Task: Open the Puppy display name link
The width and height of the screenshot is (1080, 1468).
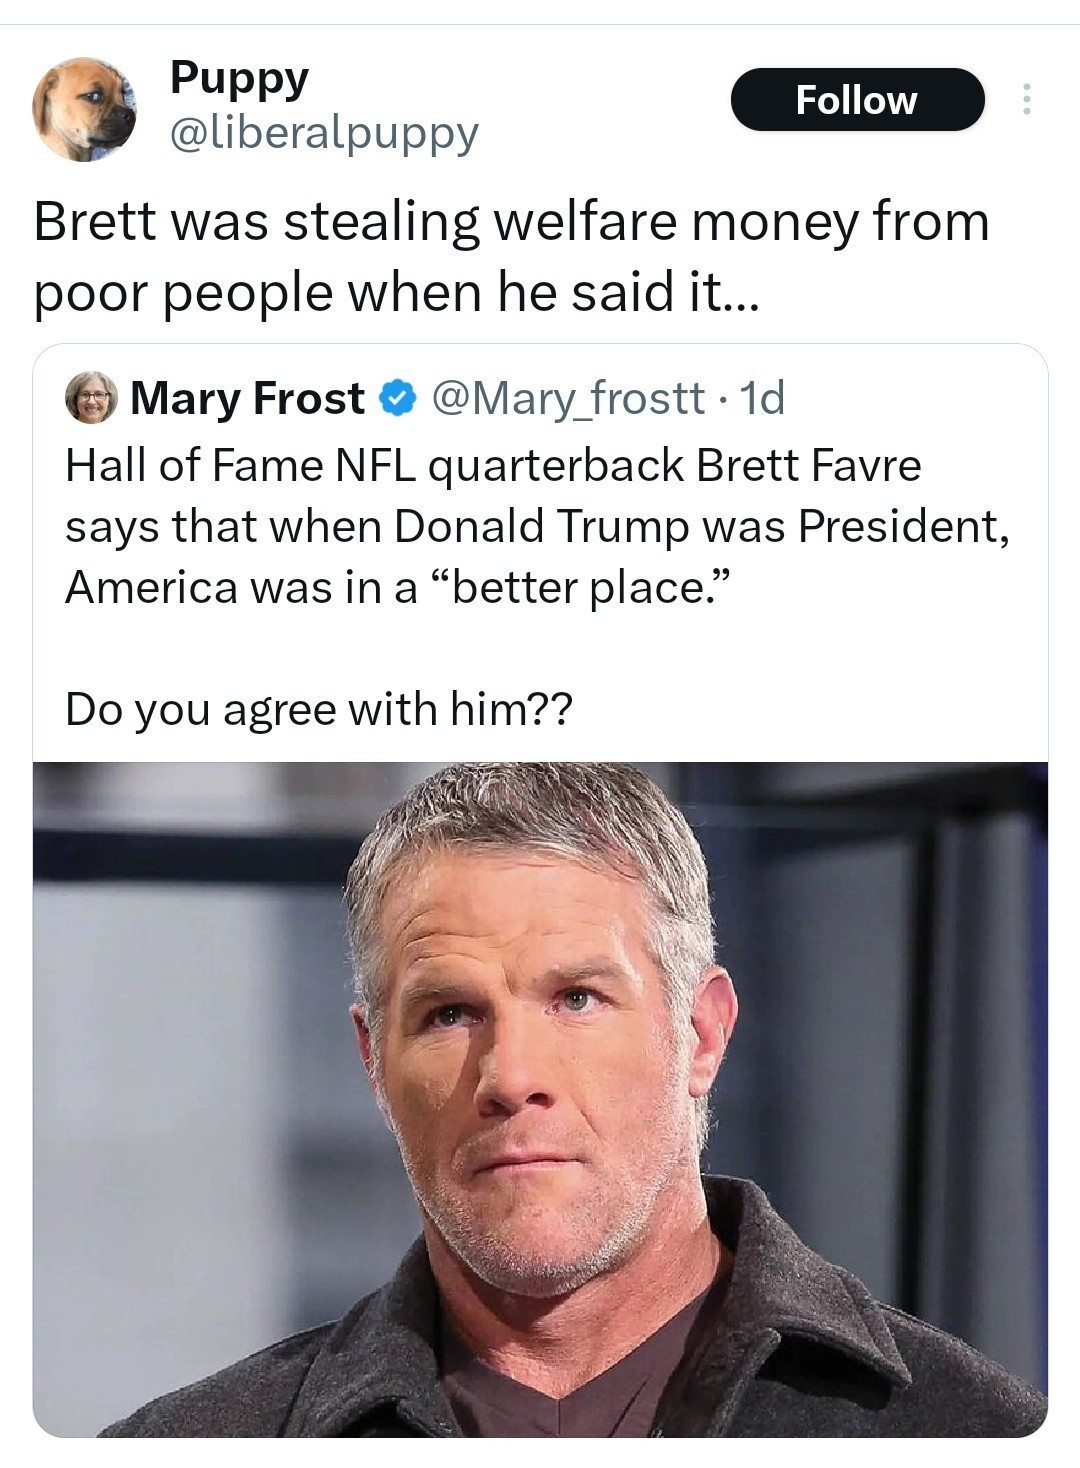Action: coord(239,77)
